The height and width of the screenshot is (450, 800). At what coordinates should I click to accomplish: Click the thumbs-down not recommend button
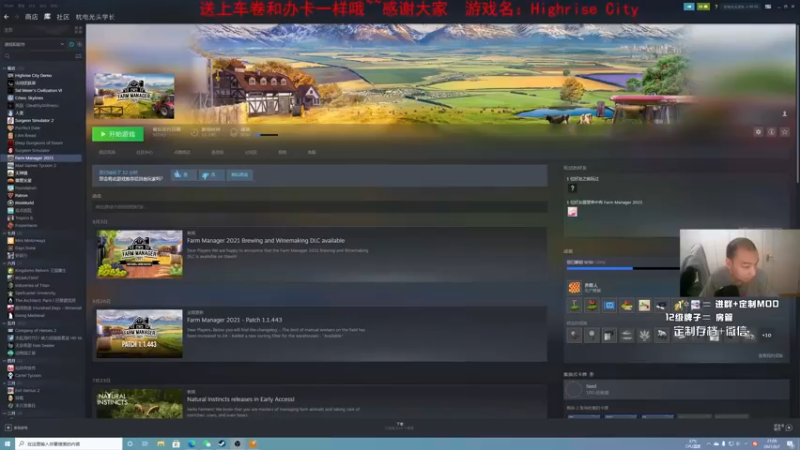(x=210, y=174)
